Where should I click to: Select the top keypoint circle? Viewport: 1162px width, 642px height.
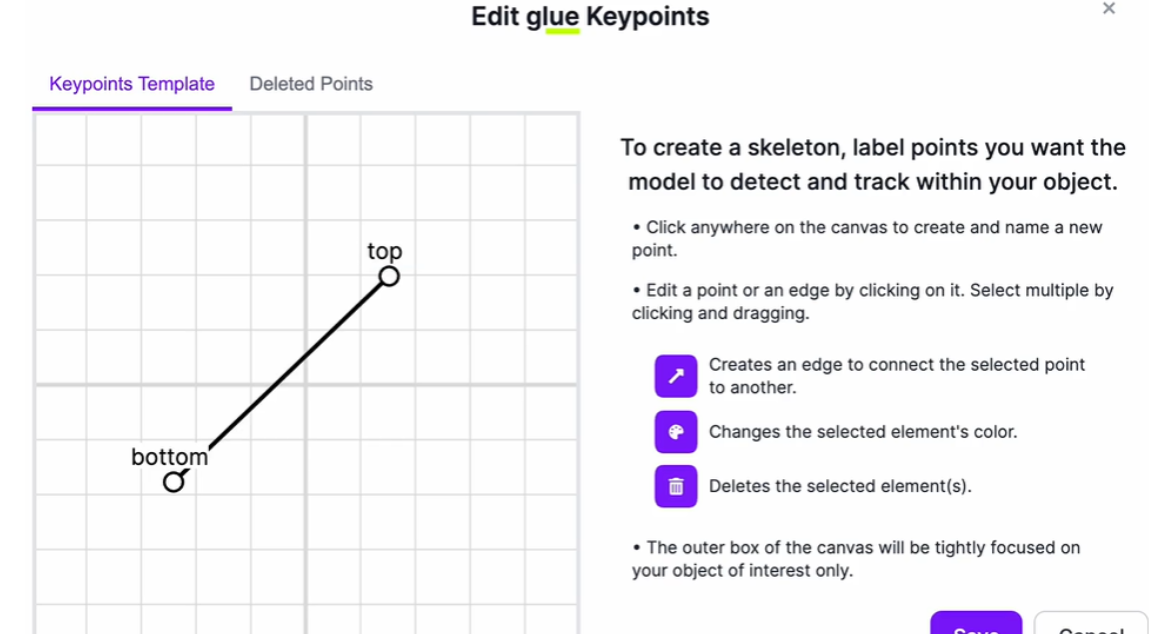click(x=389, y=276)
